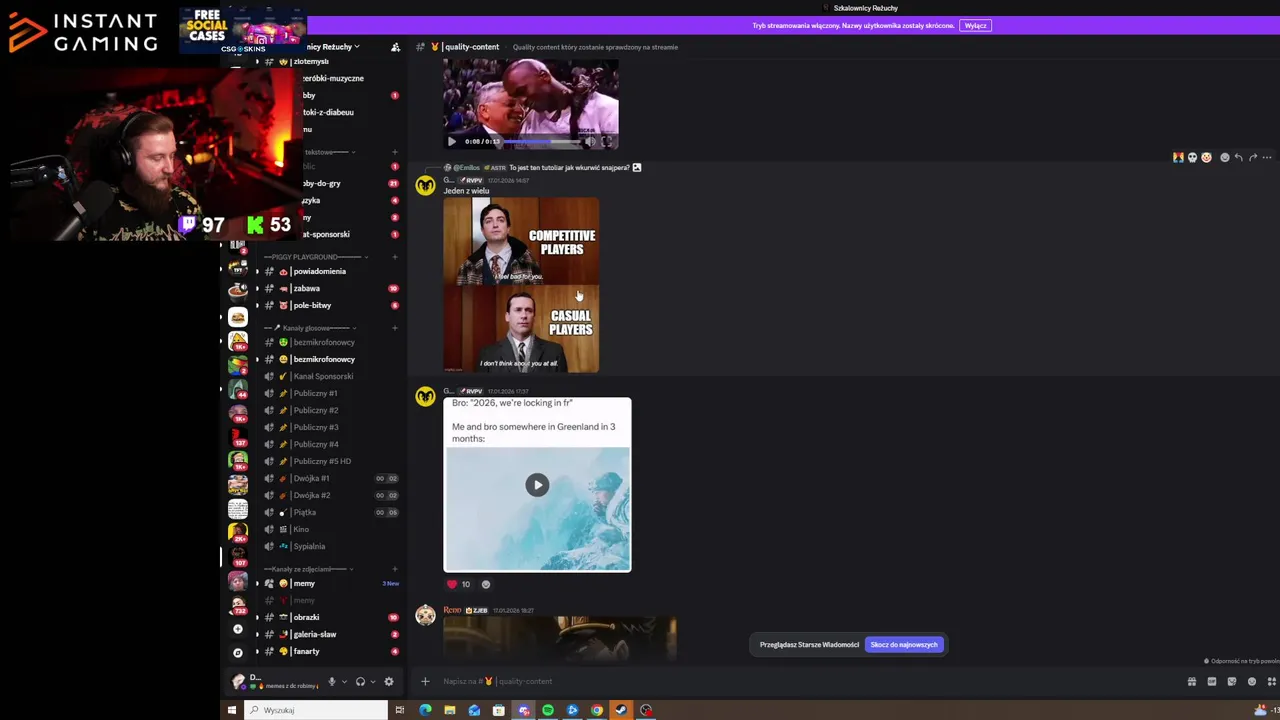Open headphones output options arrow
Screen dimensions: 1280x720
pyautogui.click(x=373, y=682)
